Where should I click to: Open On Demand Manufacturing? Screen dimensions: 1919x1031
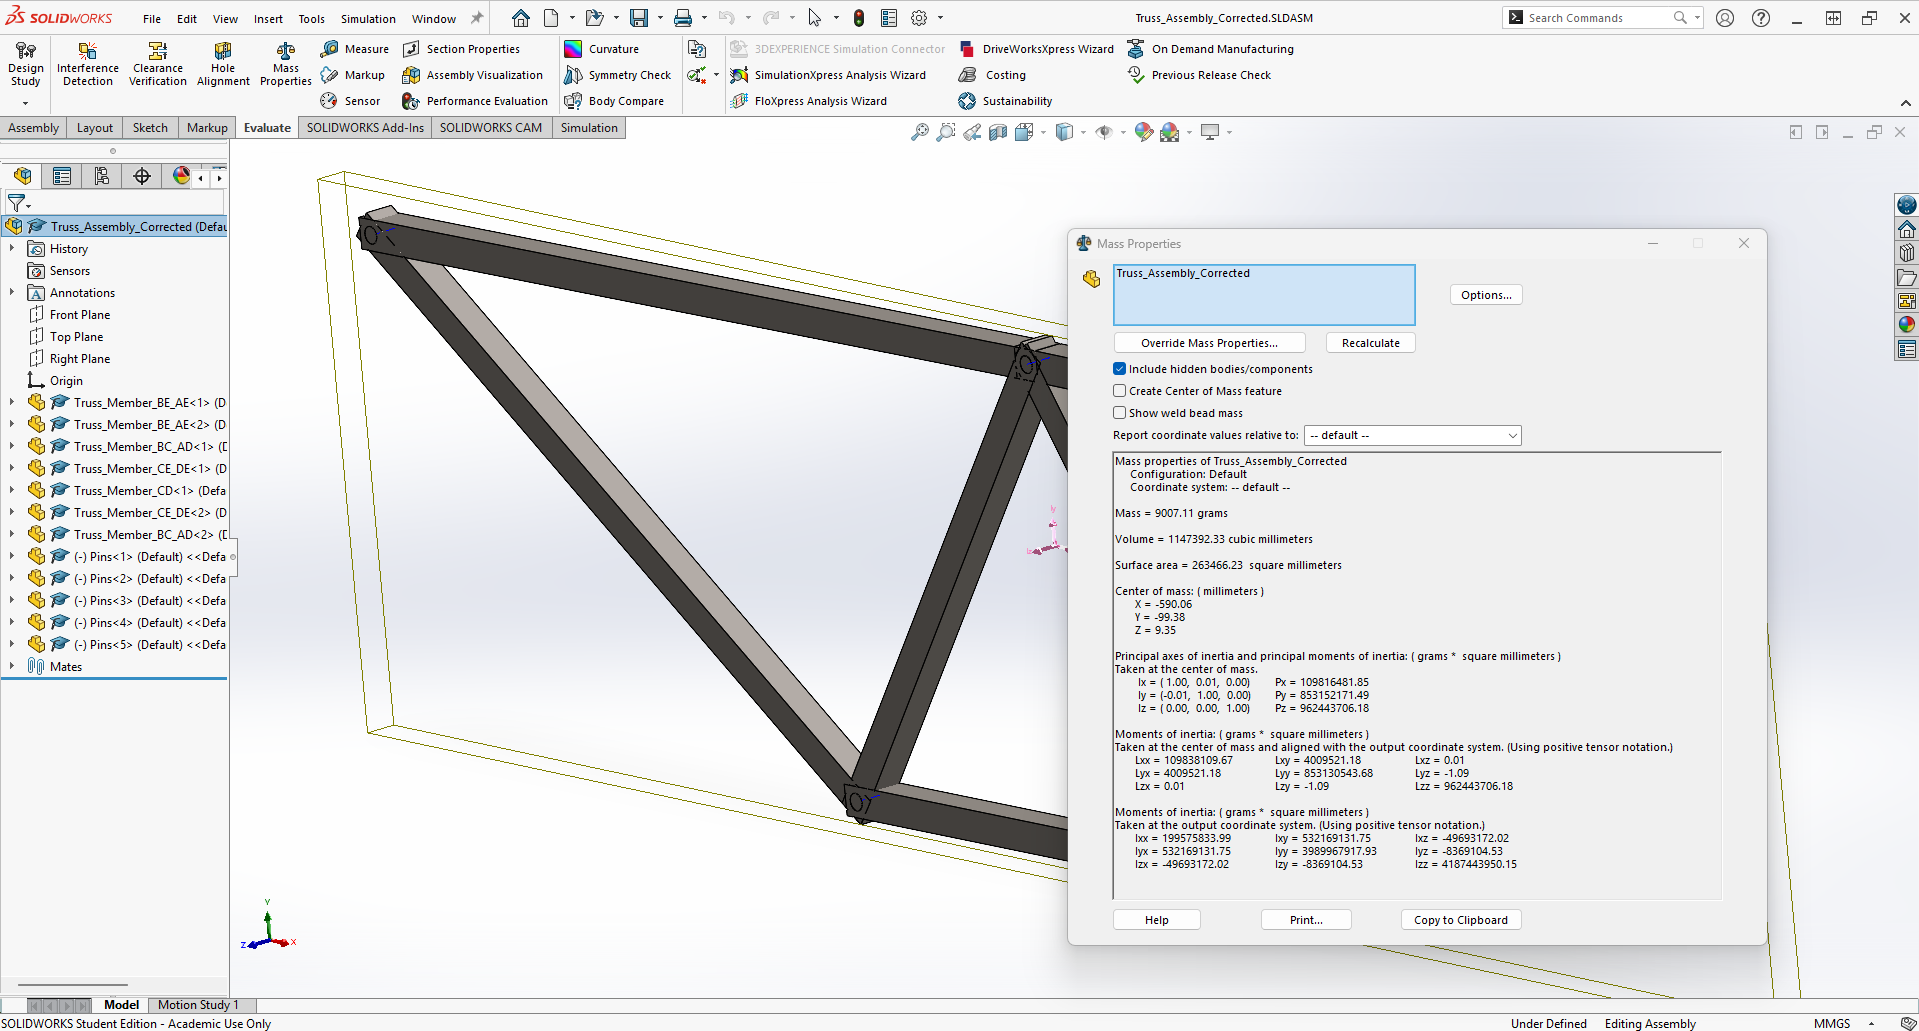tap(1210, 49)
